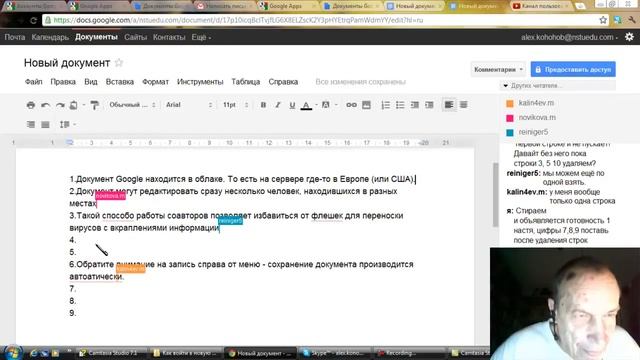Screen dimensions: 640x360
Task: Open the Windows Start button
Action: point(12,353)
